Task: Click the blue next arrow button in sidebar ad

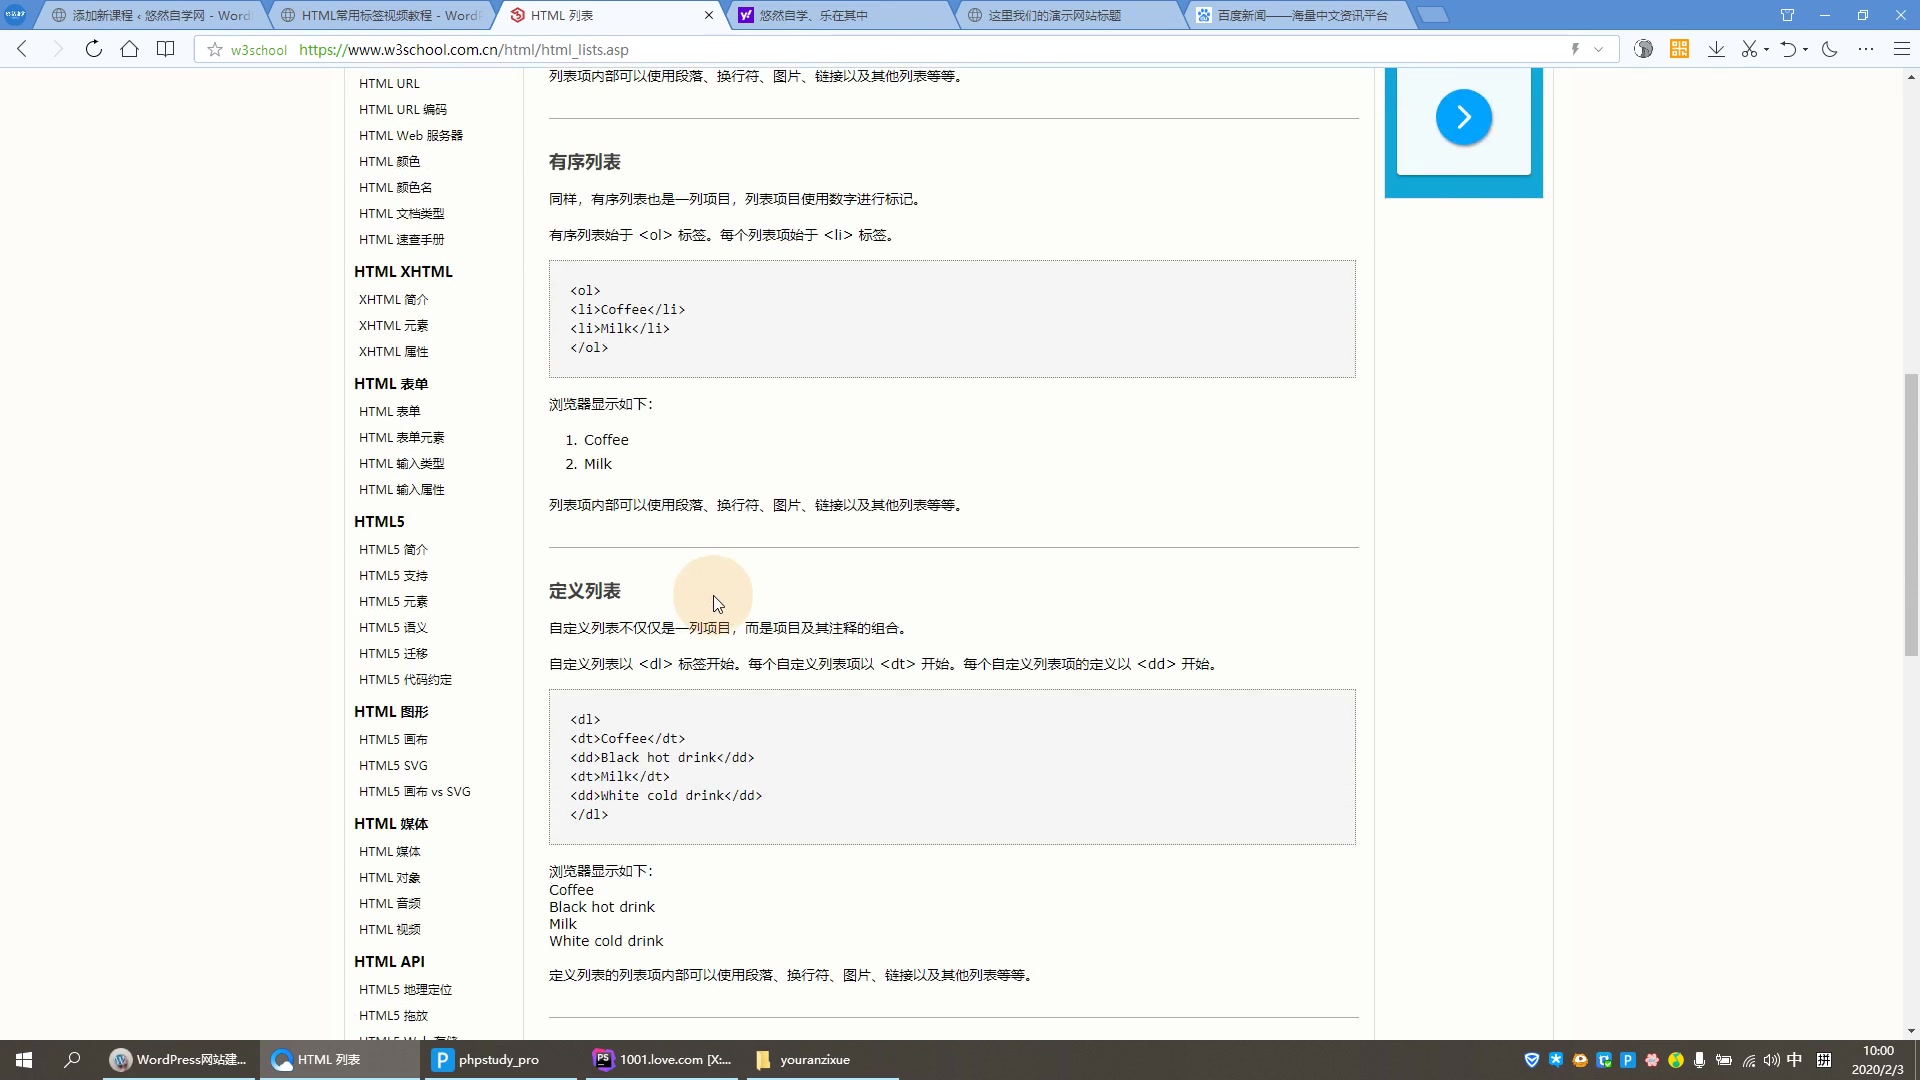Action: click(x=1463, y=118)
